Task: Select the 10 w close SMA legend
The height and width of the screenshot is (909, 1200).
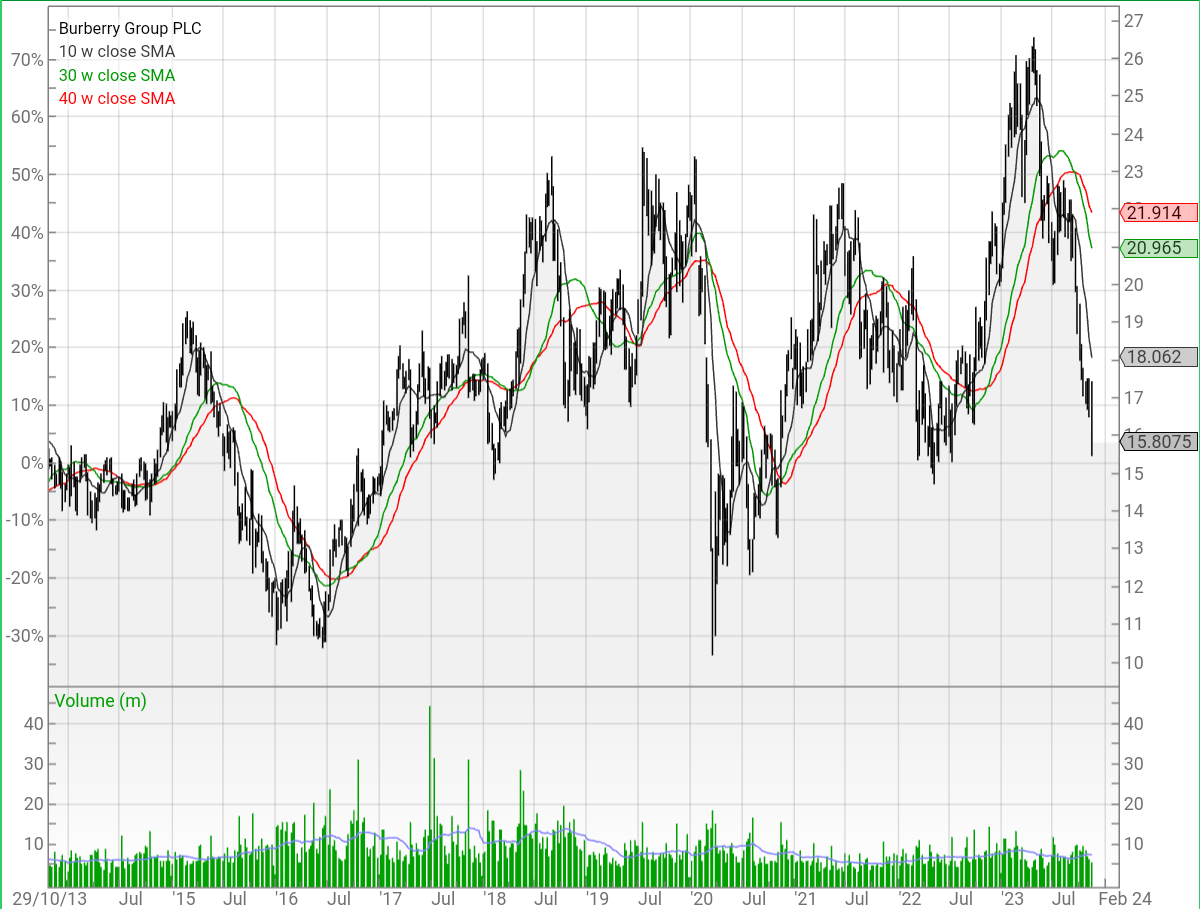Action: [117, 52]
